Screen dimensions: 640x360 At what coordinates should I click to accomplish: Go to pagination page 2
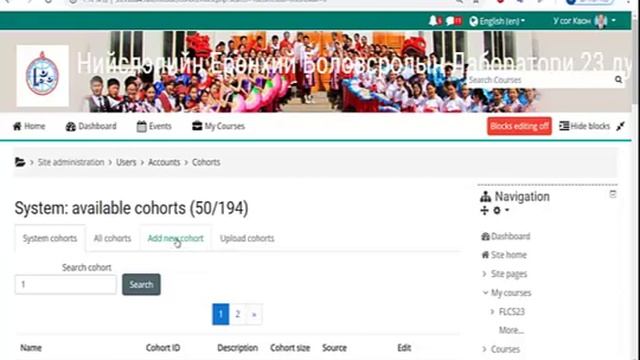click(x=238, y=314)
